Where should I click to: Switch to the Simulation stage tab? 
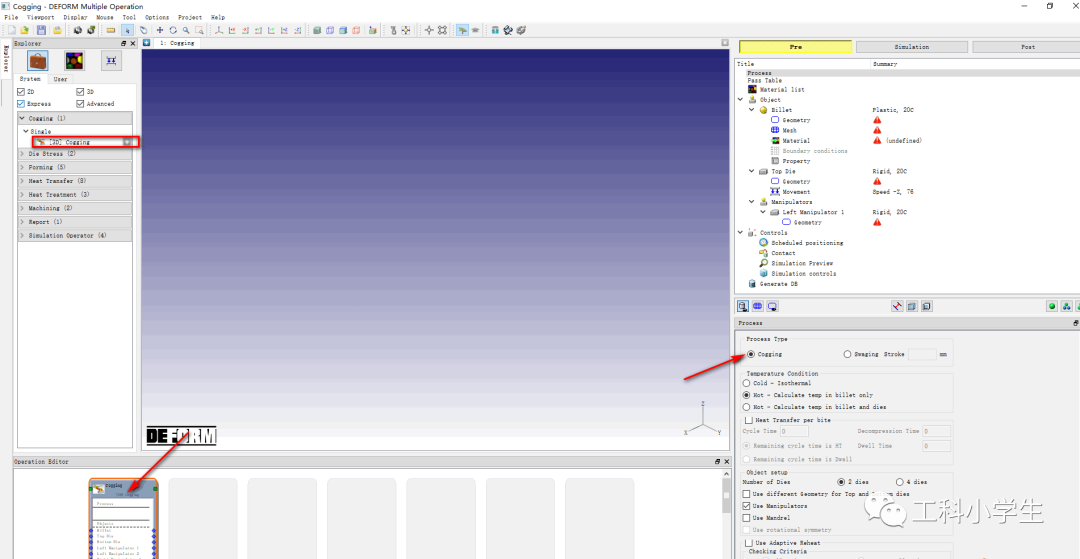tap(911, 47)
